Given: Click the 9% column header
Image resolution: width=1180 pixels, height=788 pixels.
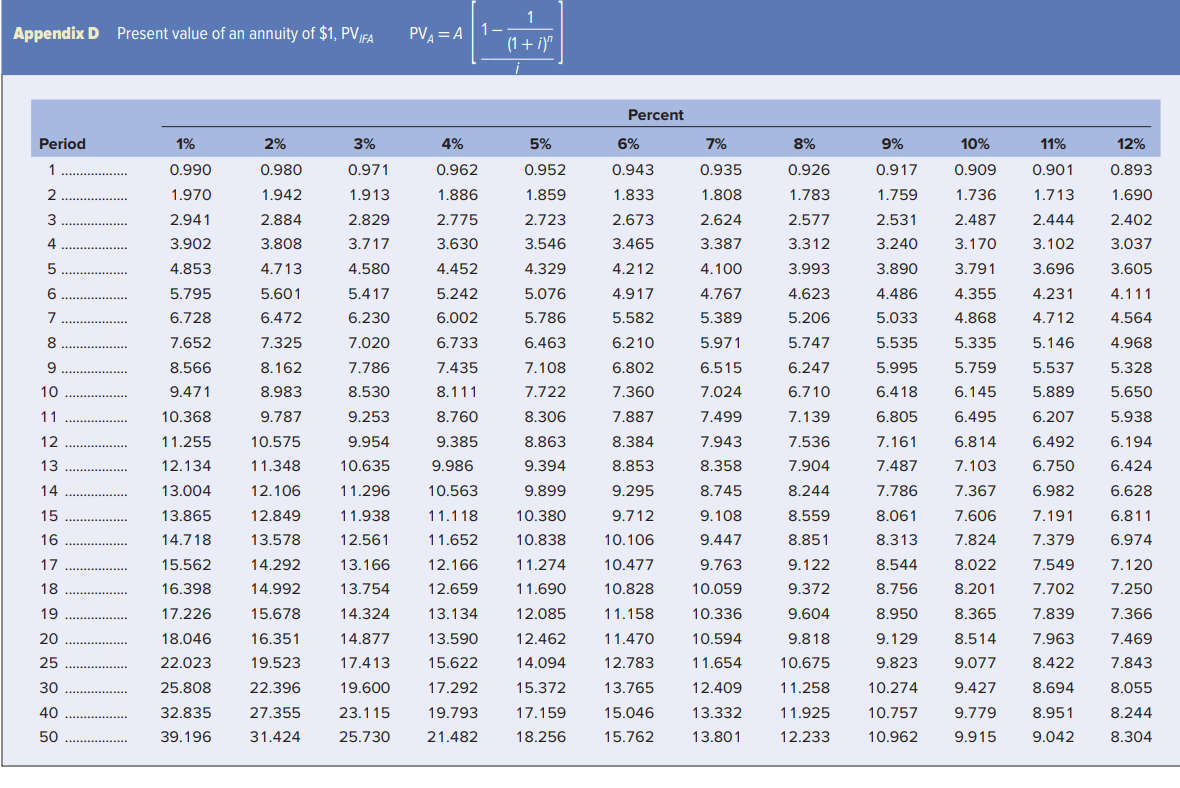Looking at the screenshot, I should click(x=892, y=144).
